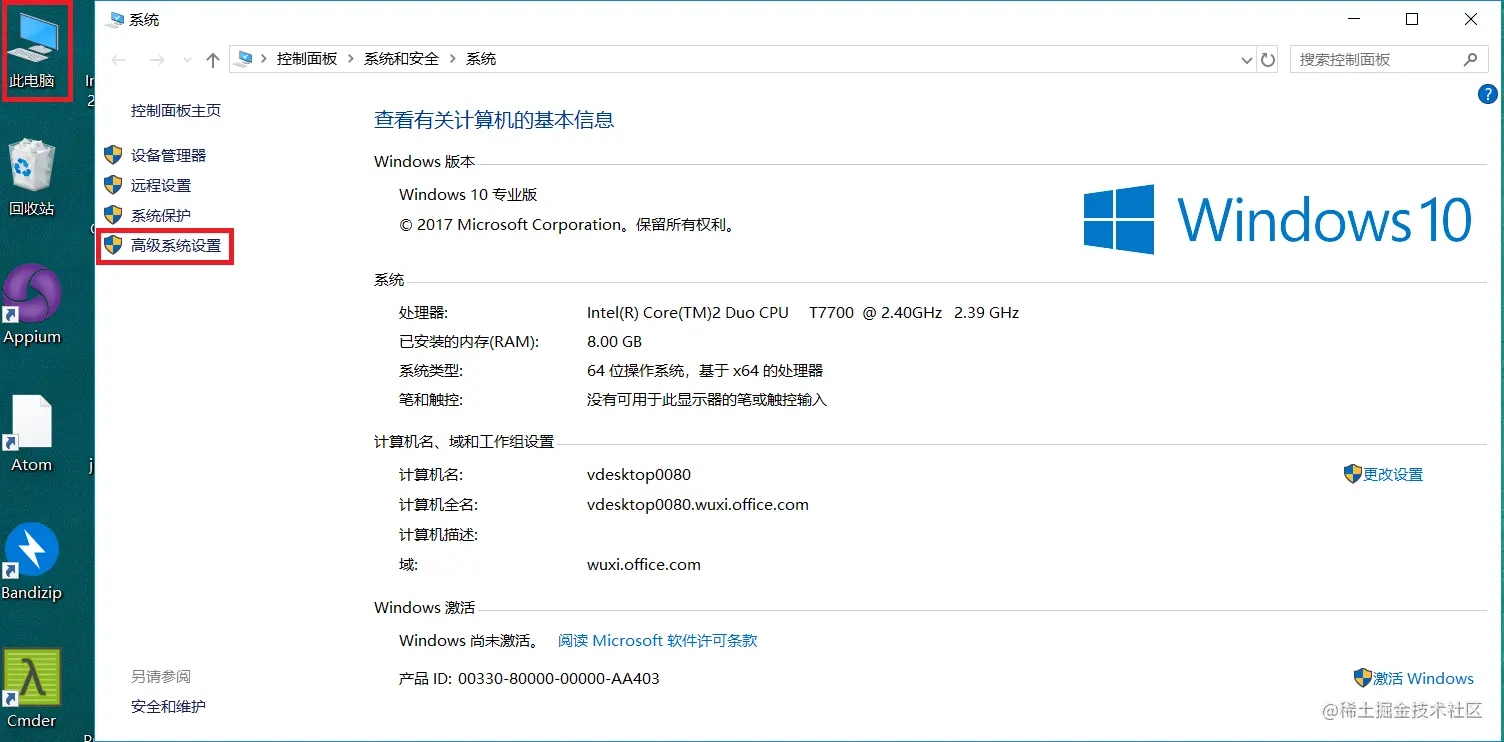
Task: Go up one level arrow
Action: [x=212, y=60]
